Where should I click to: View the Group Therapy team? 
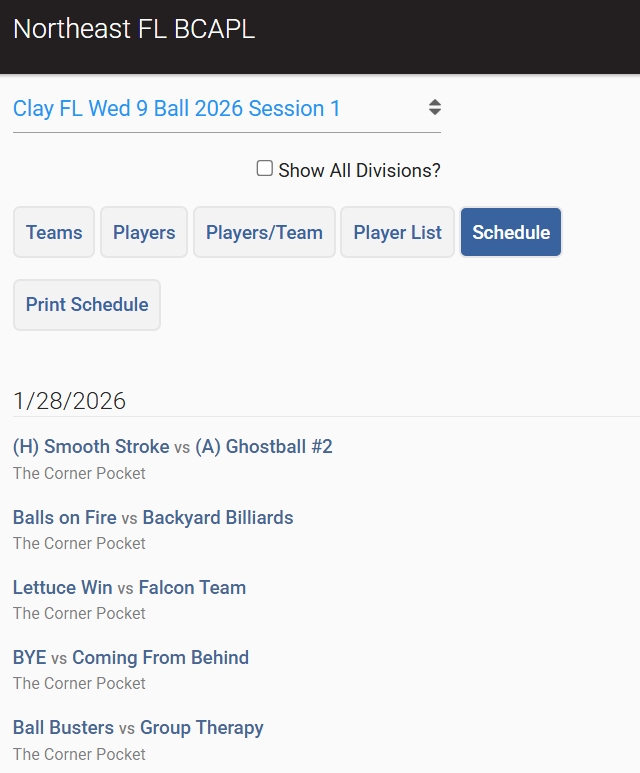point(202,728)
